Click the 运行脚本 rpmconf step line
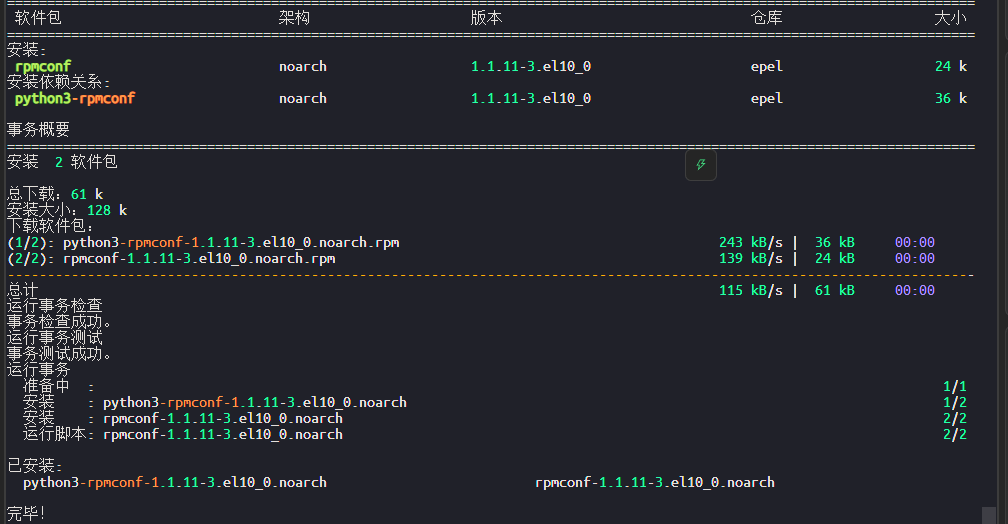This screenshot has height=524, width=1008. click(x=183, y=435)
